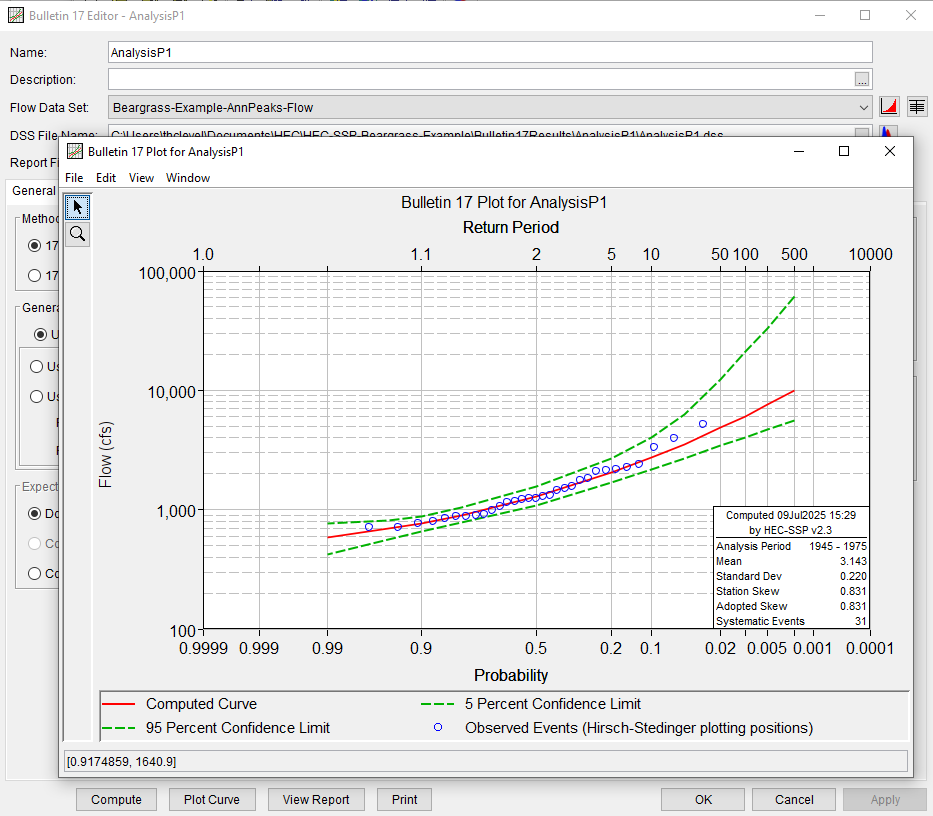Viewport: 933px width, 816px height.
Task: Close the Bulletin 17 Plot window
Action: (890, 151)
